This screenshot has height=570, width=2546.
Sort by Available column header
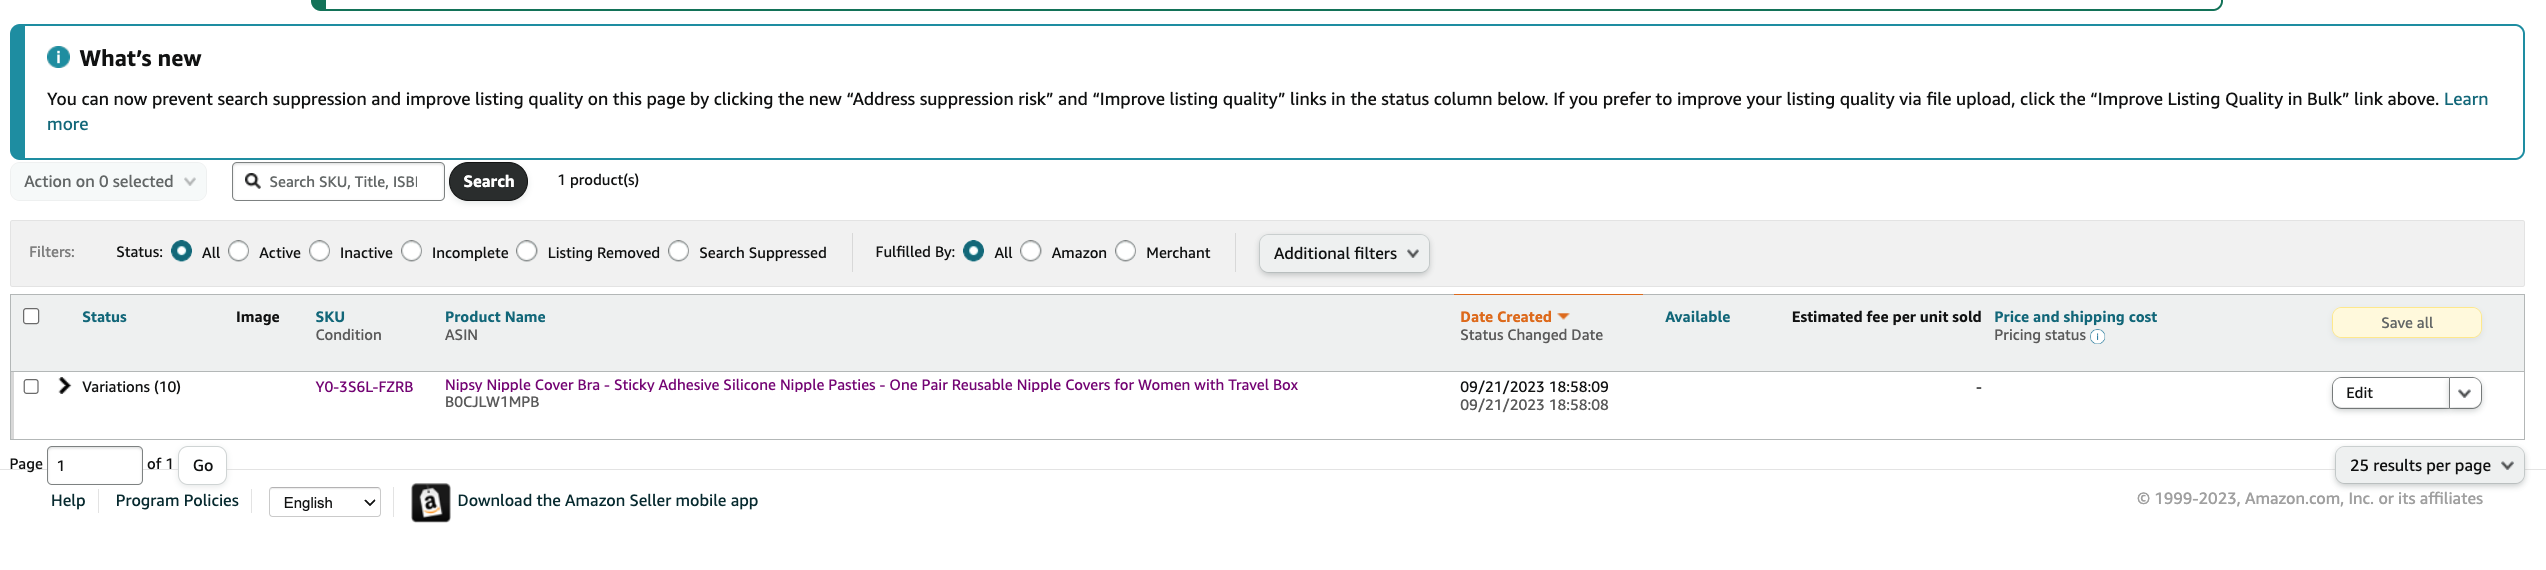[x=1697, y=317]
